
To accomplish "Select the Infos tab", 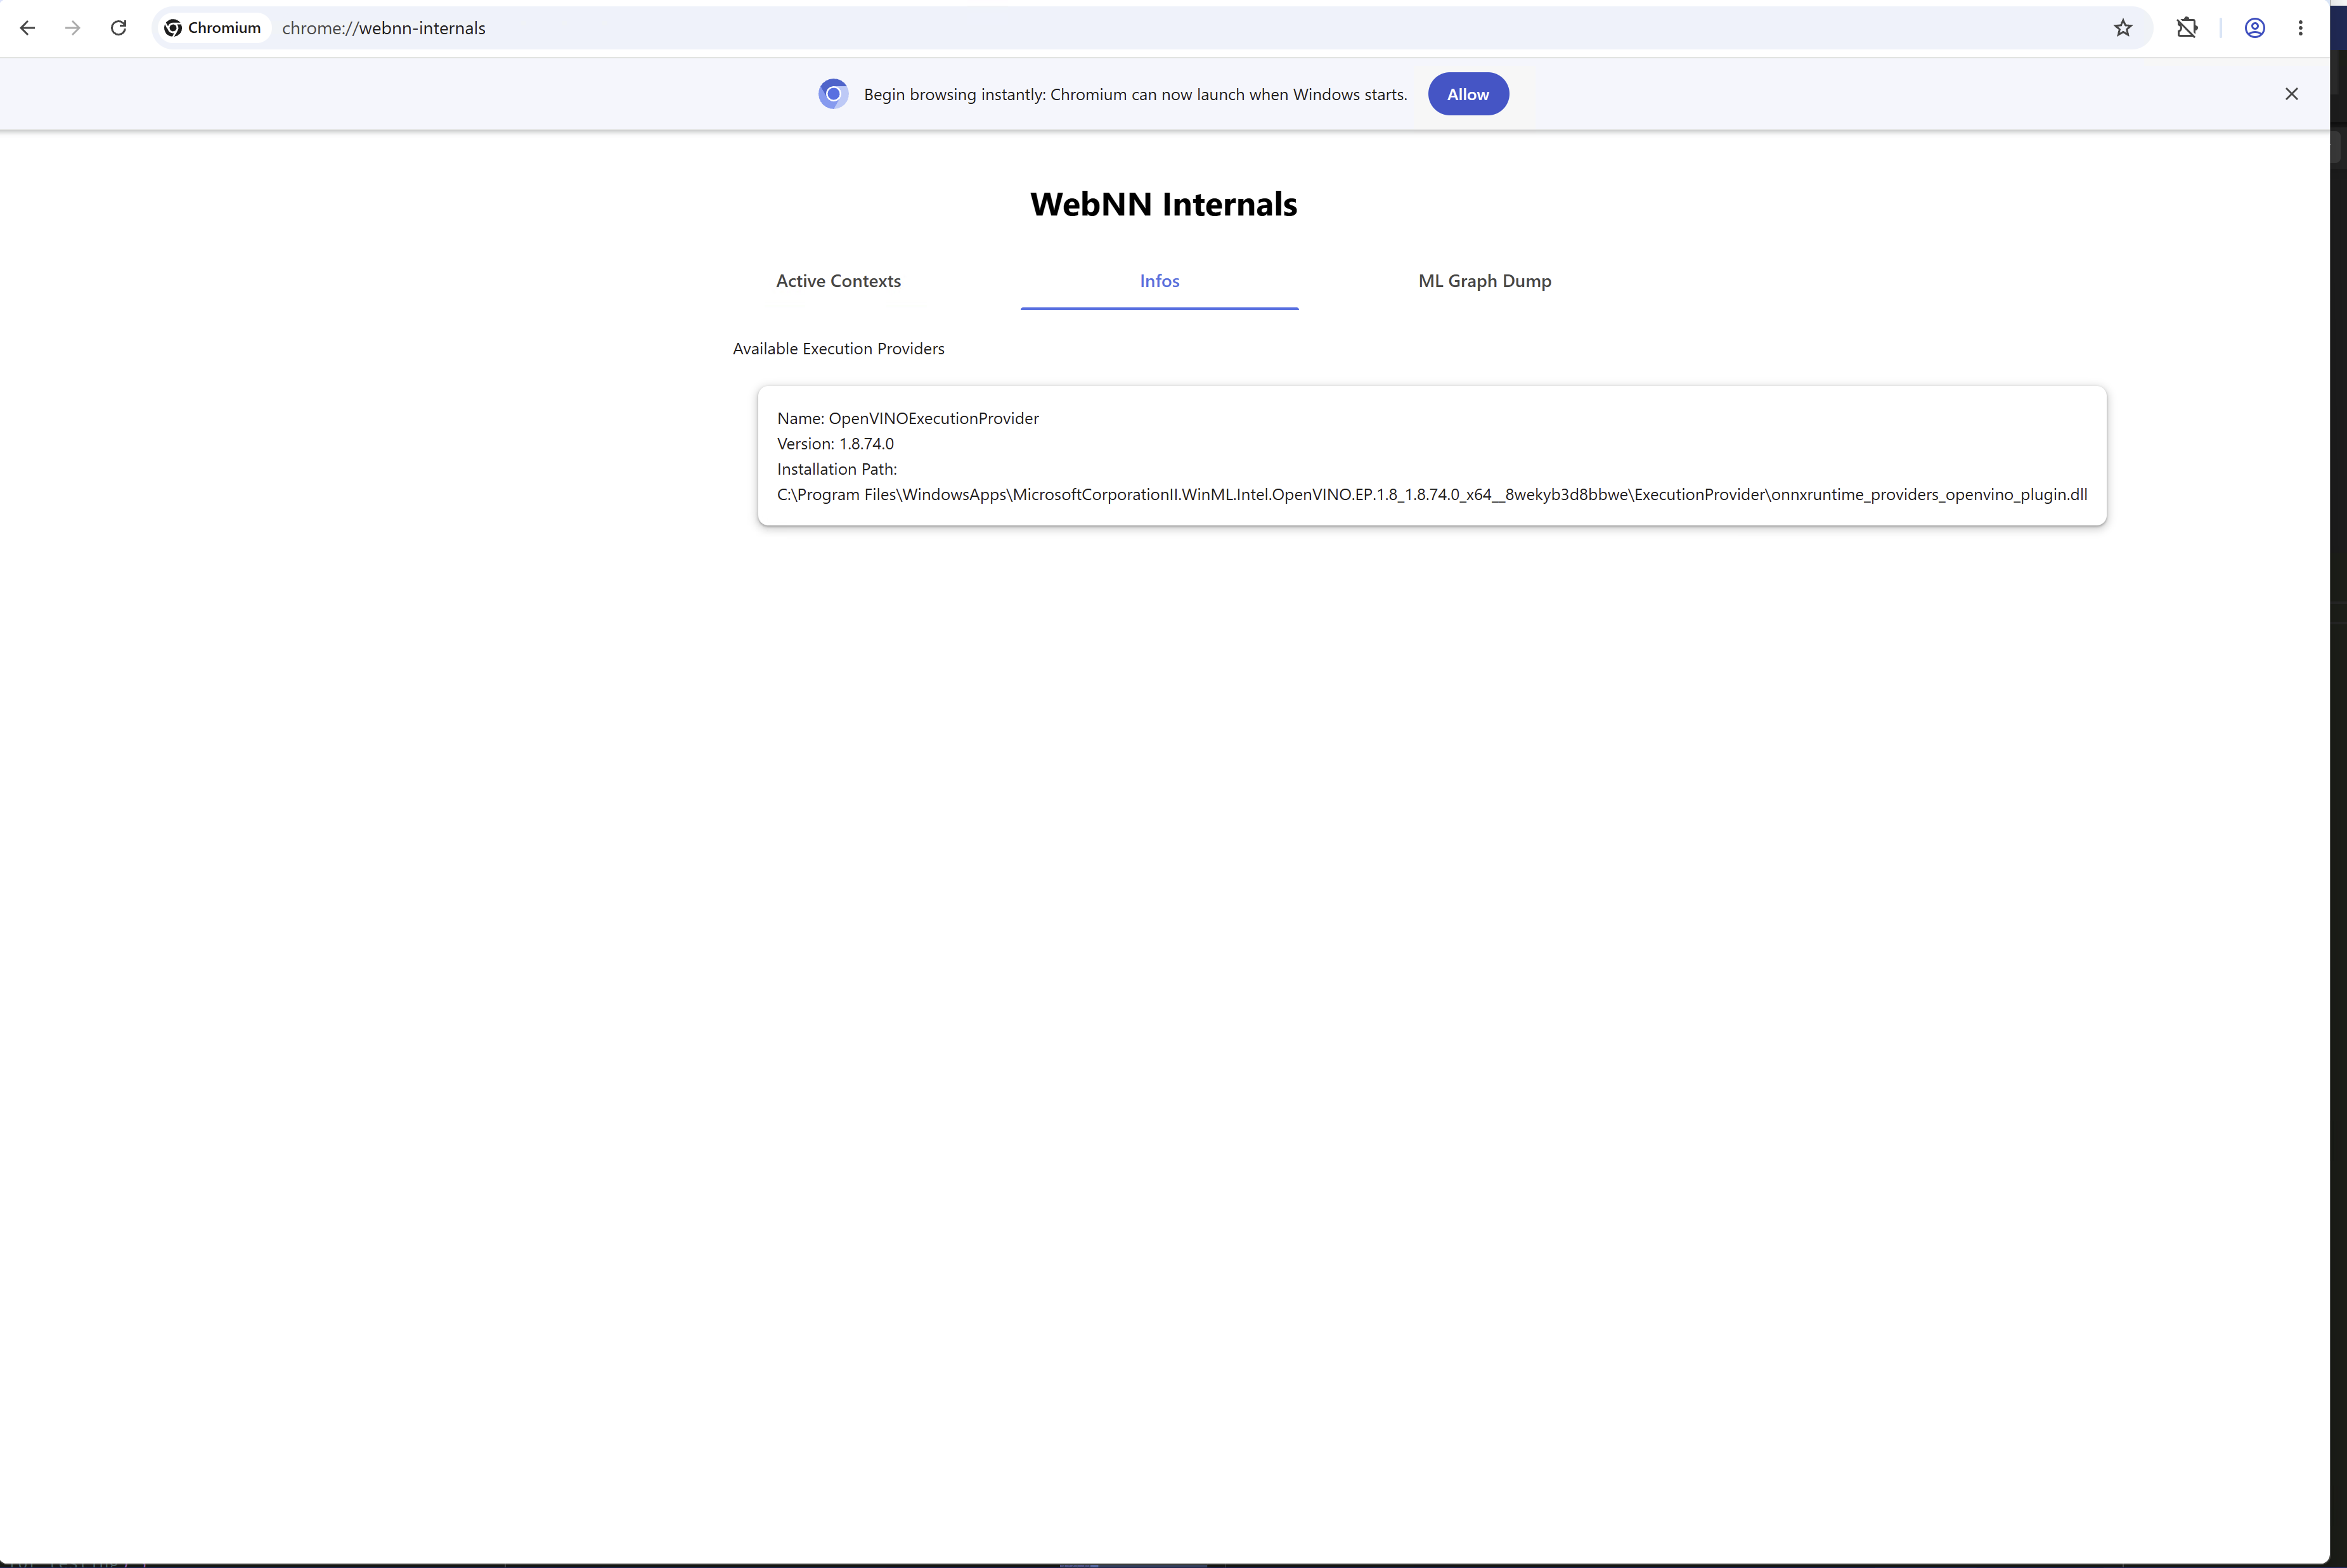I will click(1160, 281).
